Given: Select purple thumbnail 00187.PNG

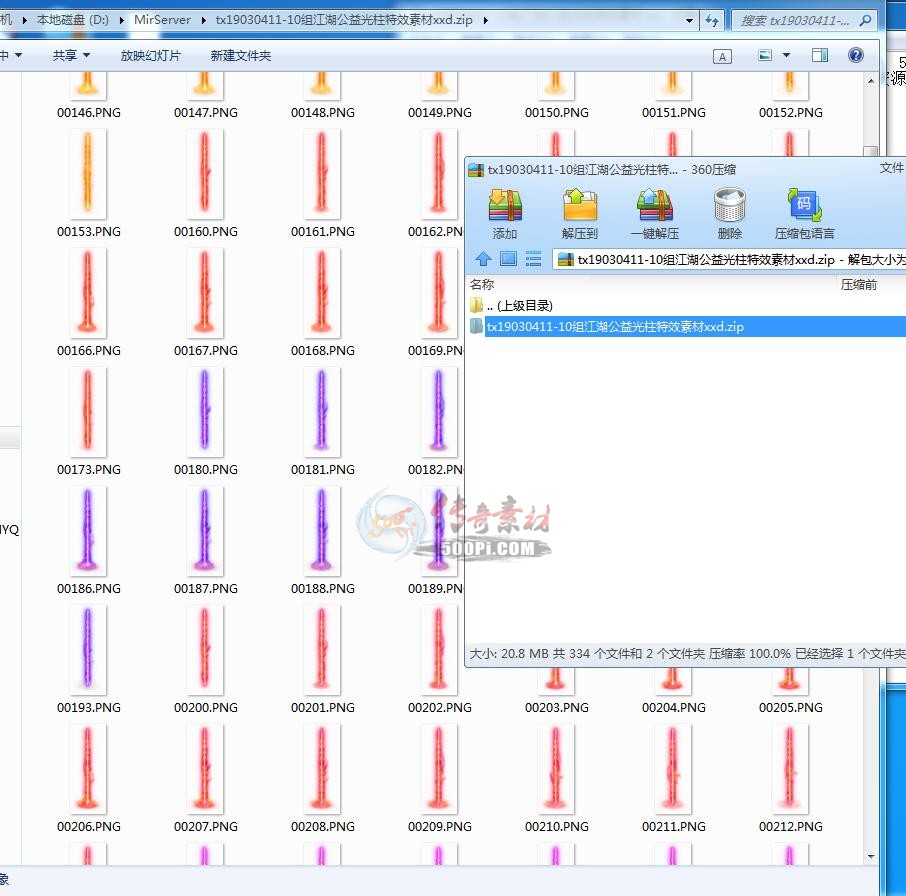Looking at the screenshot, I should pyautogui.click(x=205, y=530).
